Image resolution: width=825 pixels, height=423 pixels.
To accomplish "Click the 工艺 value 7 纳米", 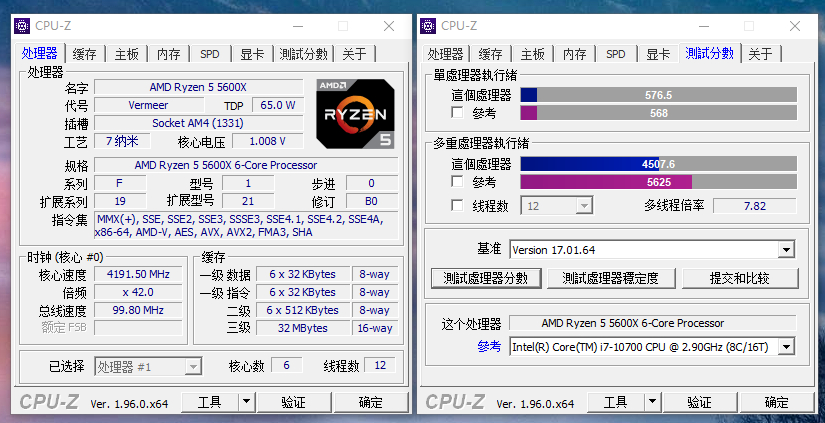I will [122, 141].
